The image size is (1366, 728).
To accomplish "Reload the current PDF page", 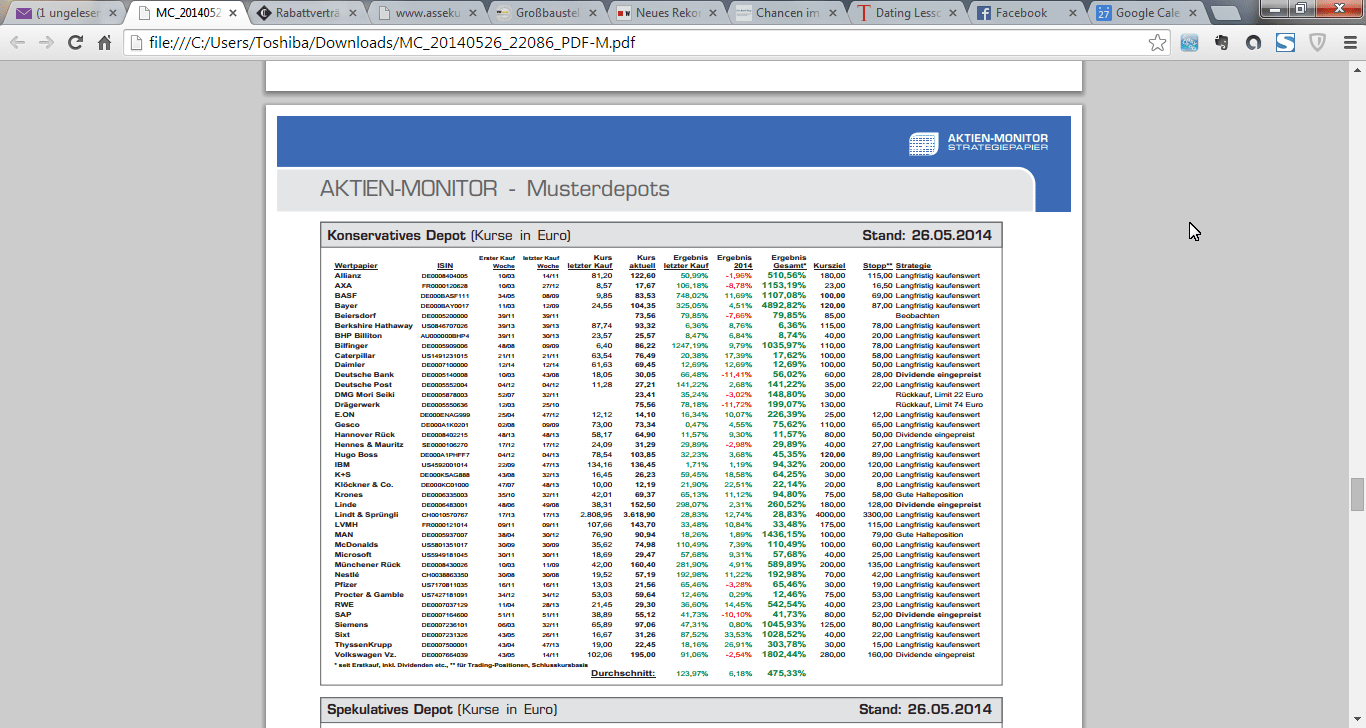I will 75,43.
